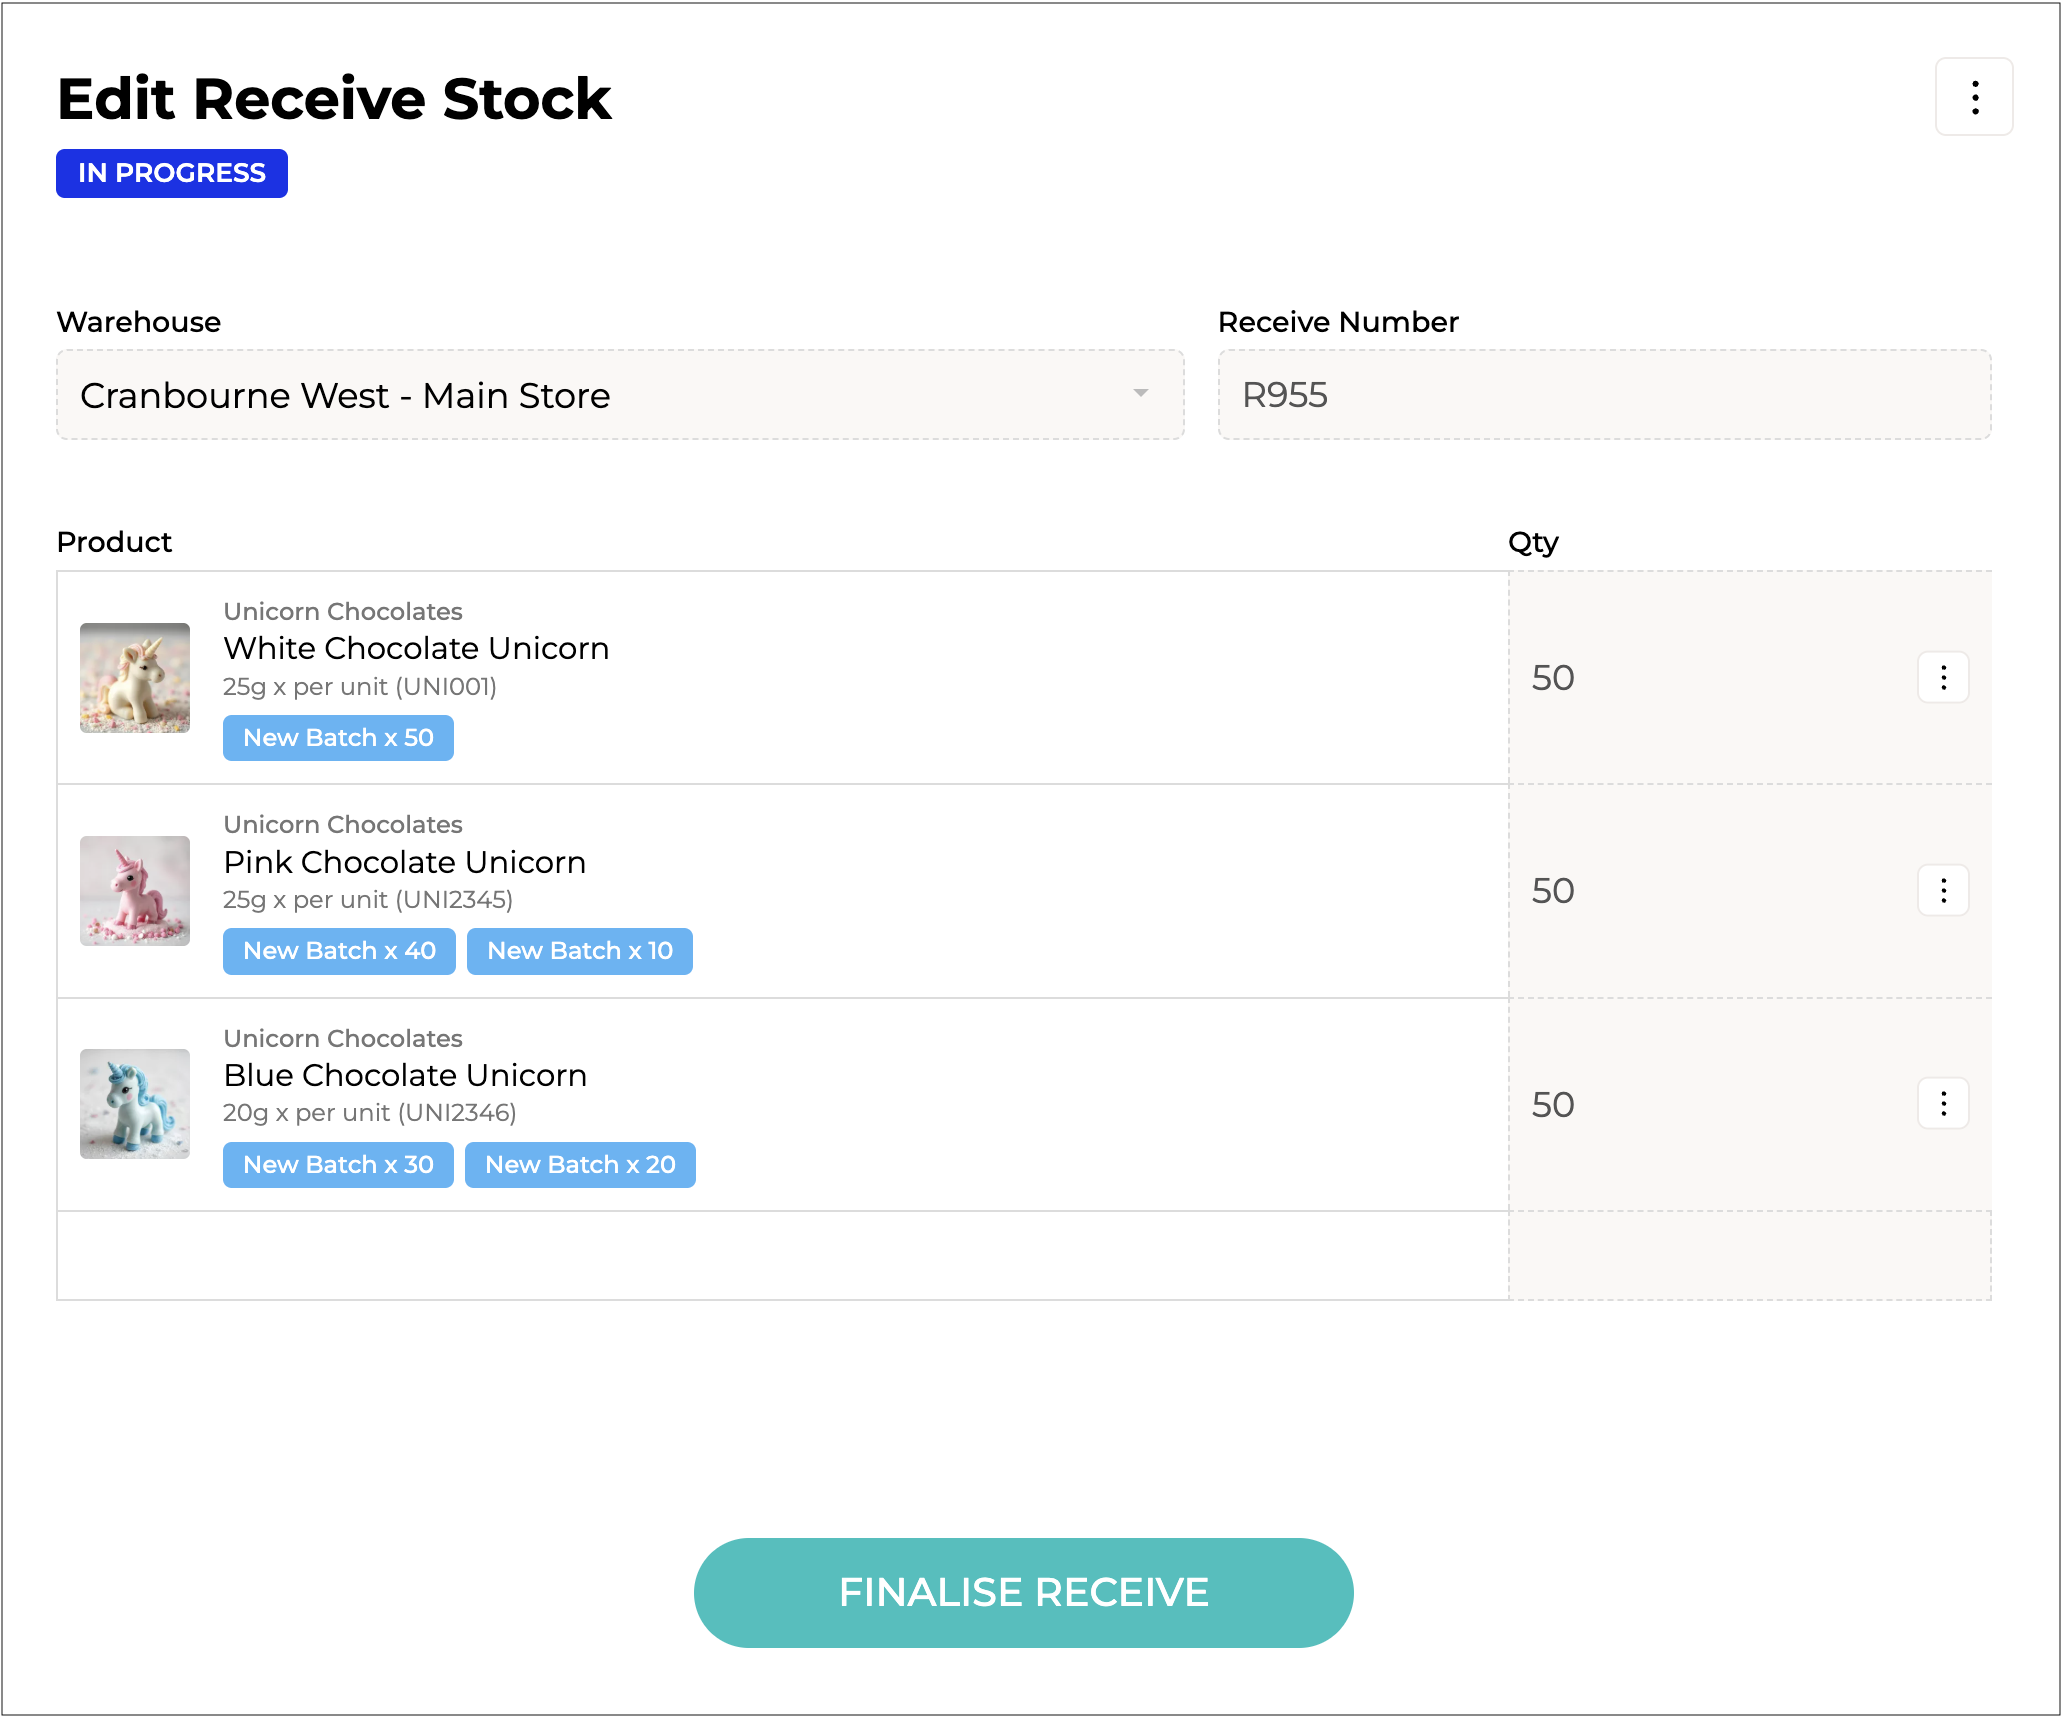The image size is (2062, 1718).
Task: Click the empty new product row
Action: [780, 1256]
